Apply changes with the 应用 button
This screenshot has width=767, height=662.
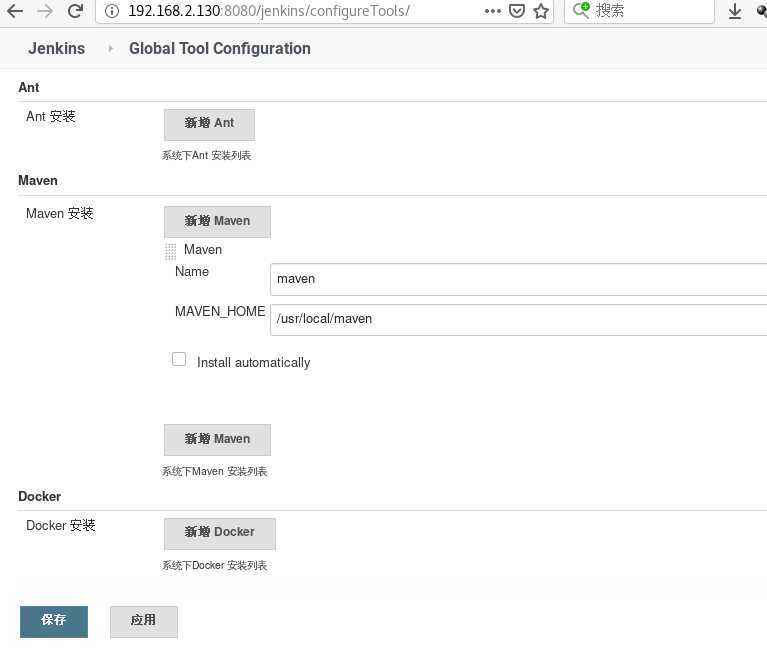coord(144,621)
